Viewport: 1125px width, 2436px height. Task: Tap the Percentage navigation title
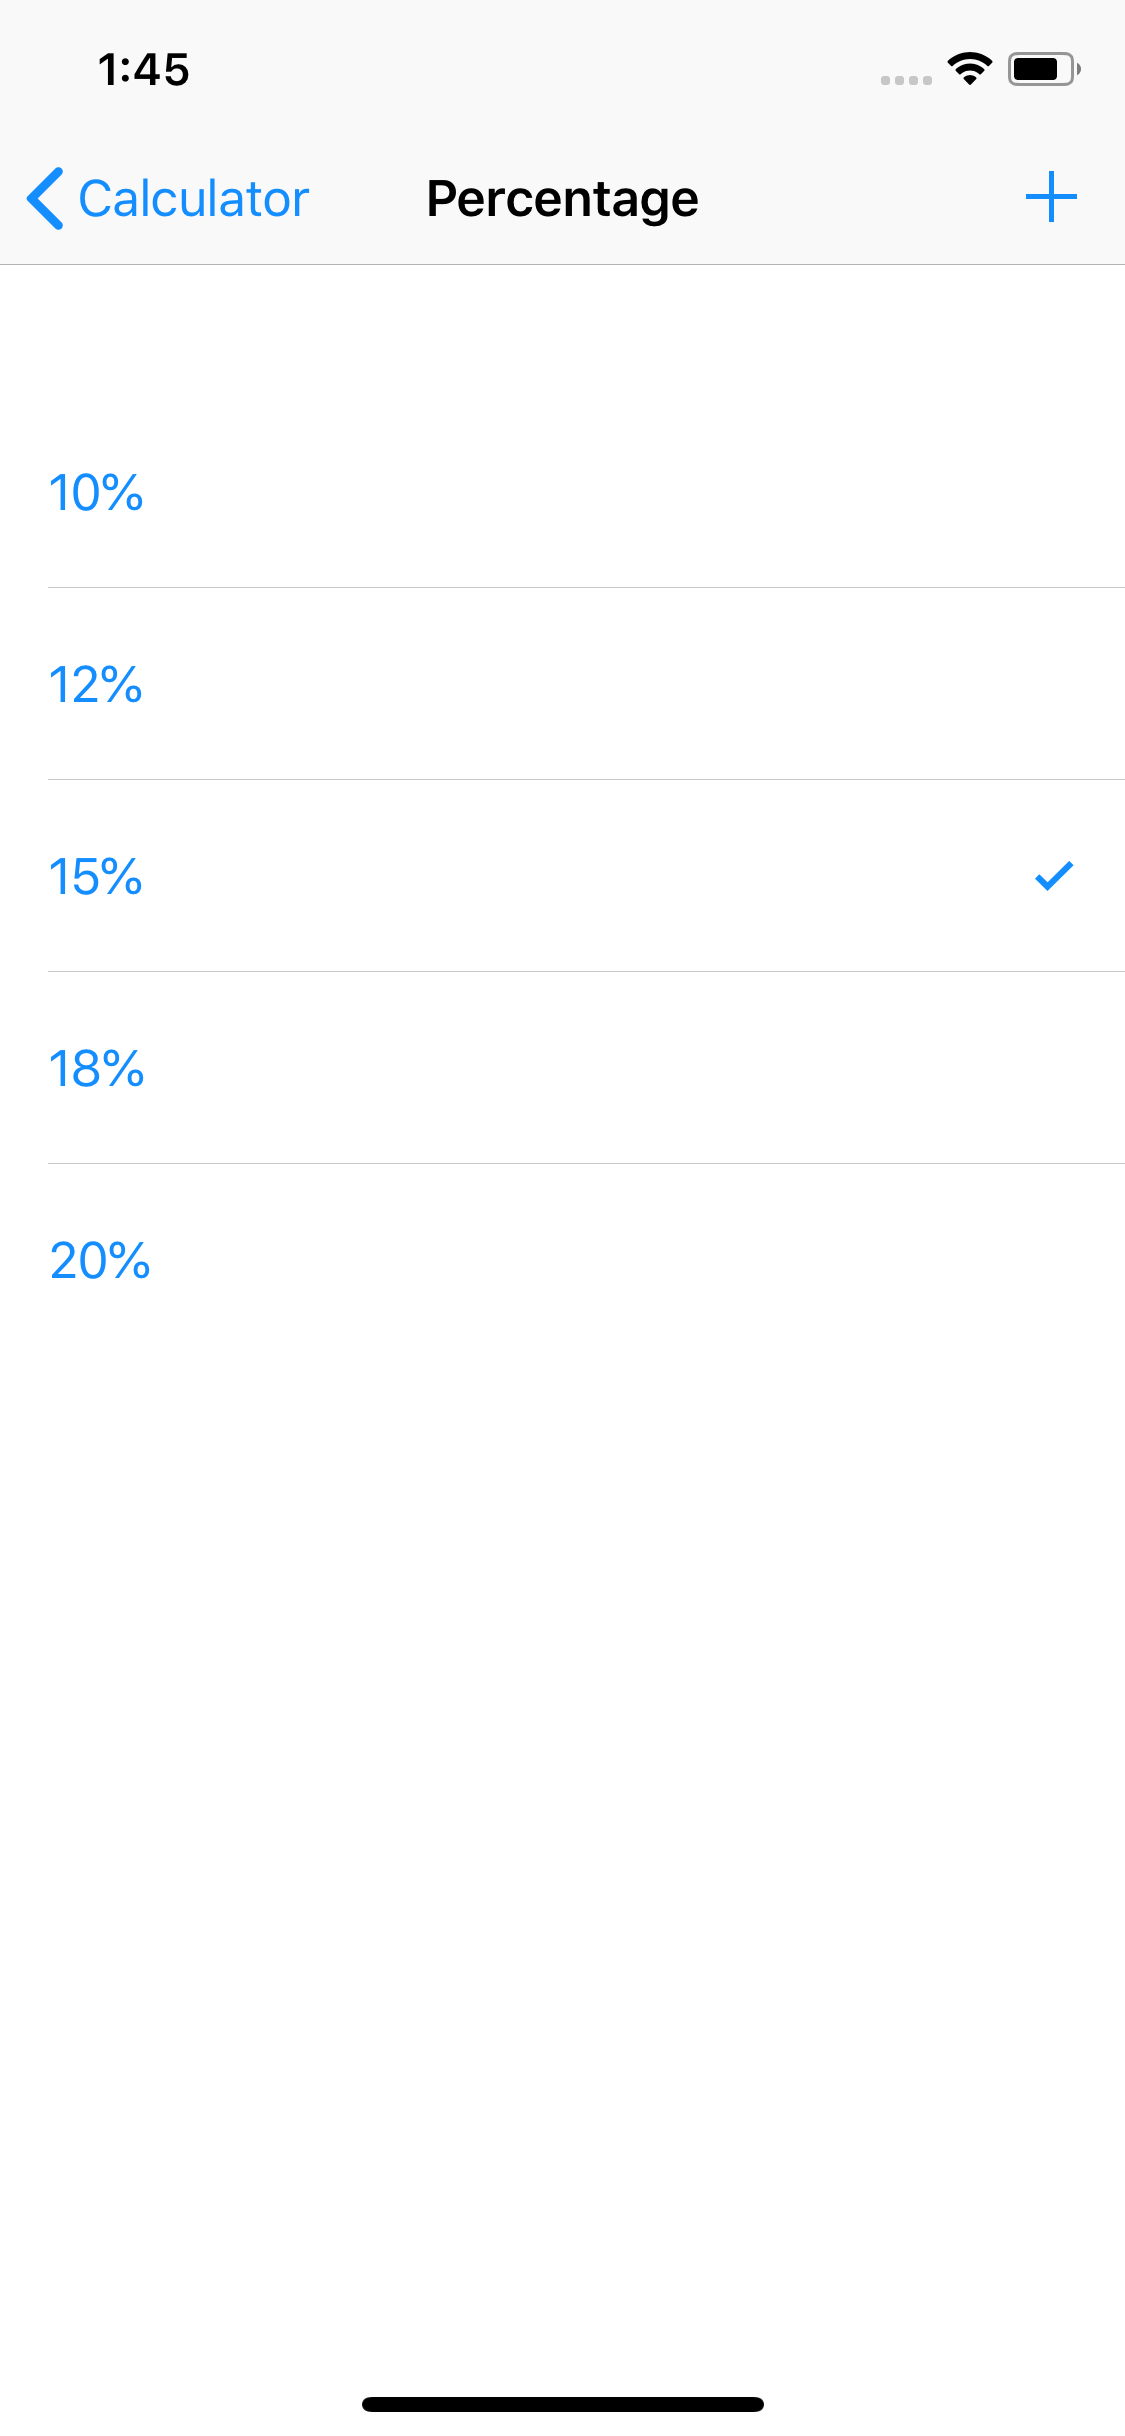tap(562, 198)
